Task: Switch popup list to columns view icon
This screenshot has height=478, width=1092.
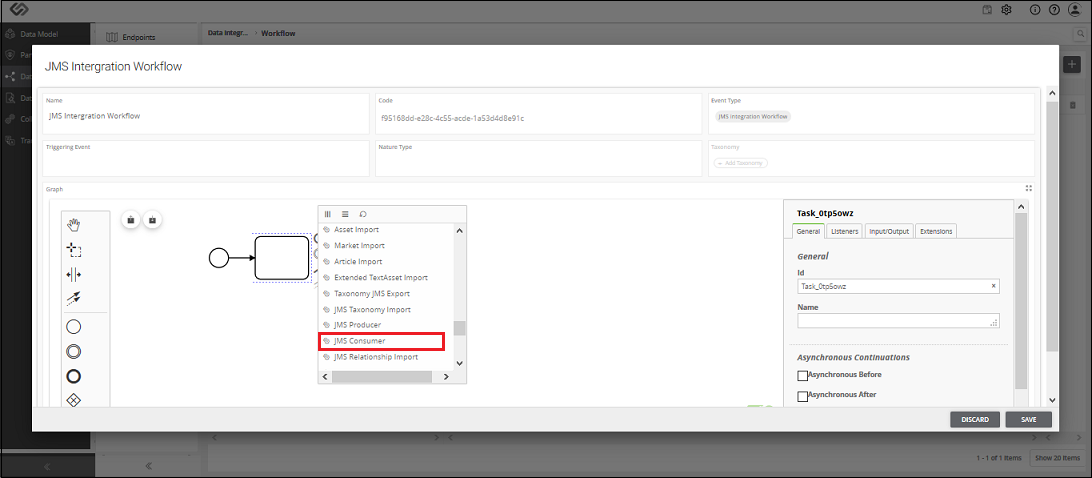Action: pyautogui.click(x=327, y=214)
